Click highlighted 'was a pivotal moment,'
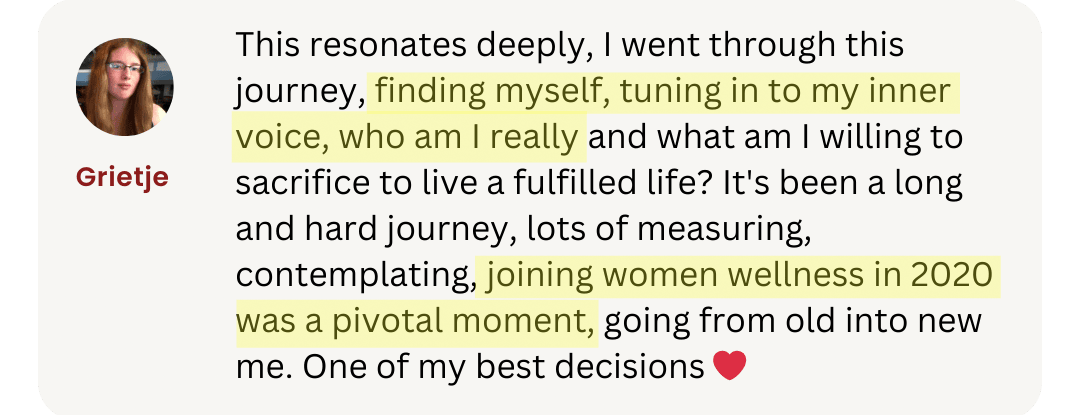The height and width of the screenshot is (415, 1080). tap(416, 322)
